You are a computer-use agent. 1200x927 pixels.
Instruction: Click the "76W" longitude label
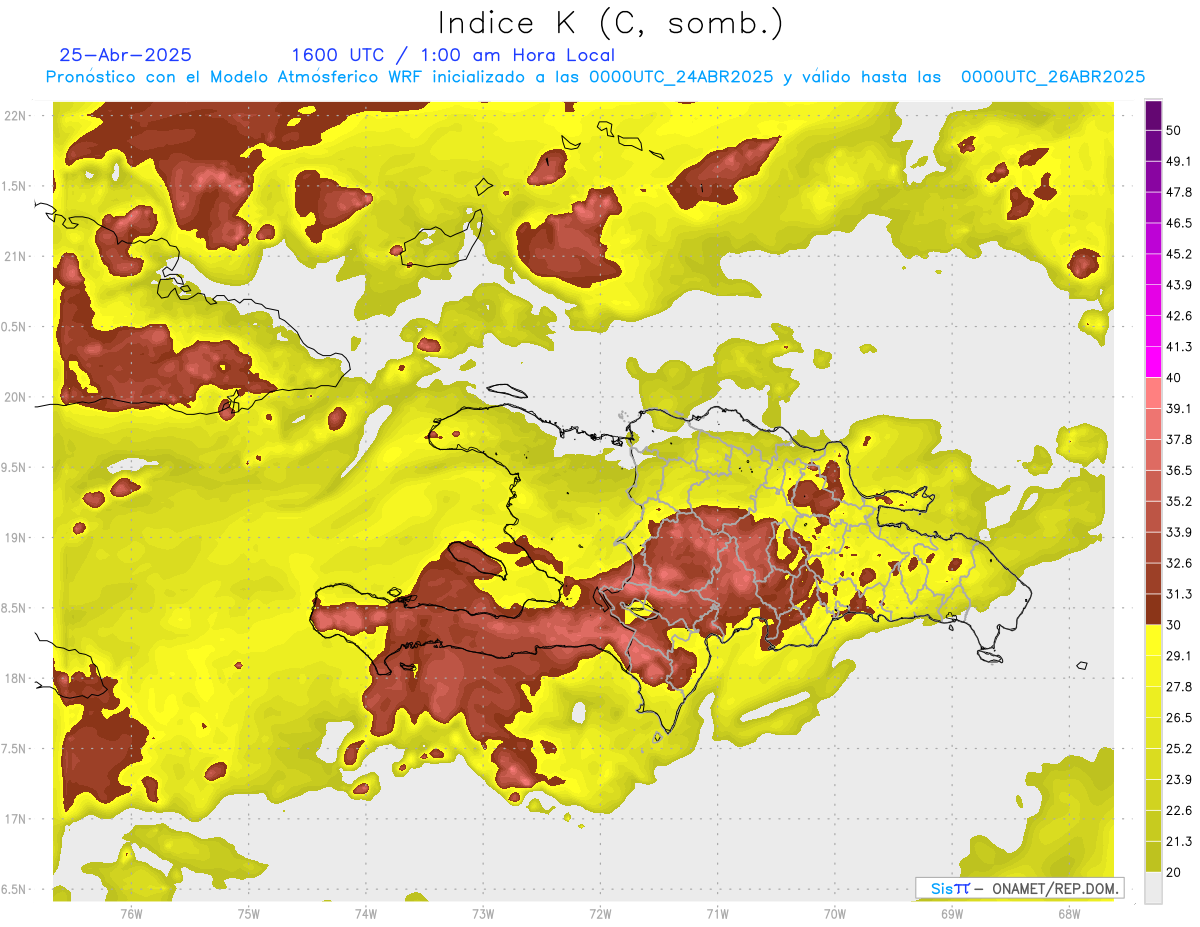(x=131, y=913)
